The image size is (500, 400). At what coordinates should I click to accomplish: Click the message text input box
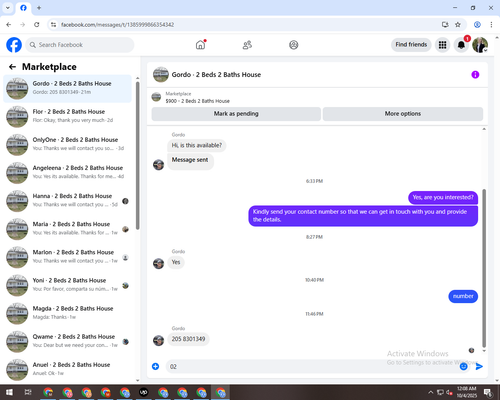pos(312,366)
